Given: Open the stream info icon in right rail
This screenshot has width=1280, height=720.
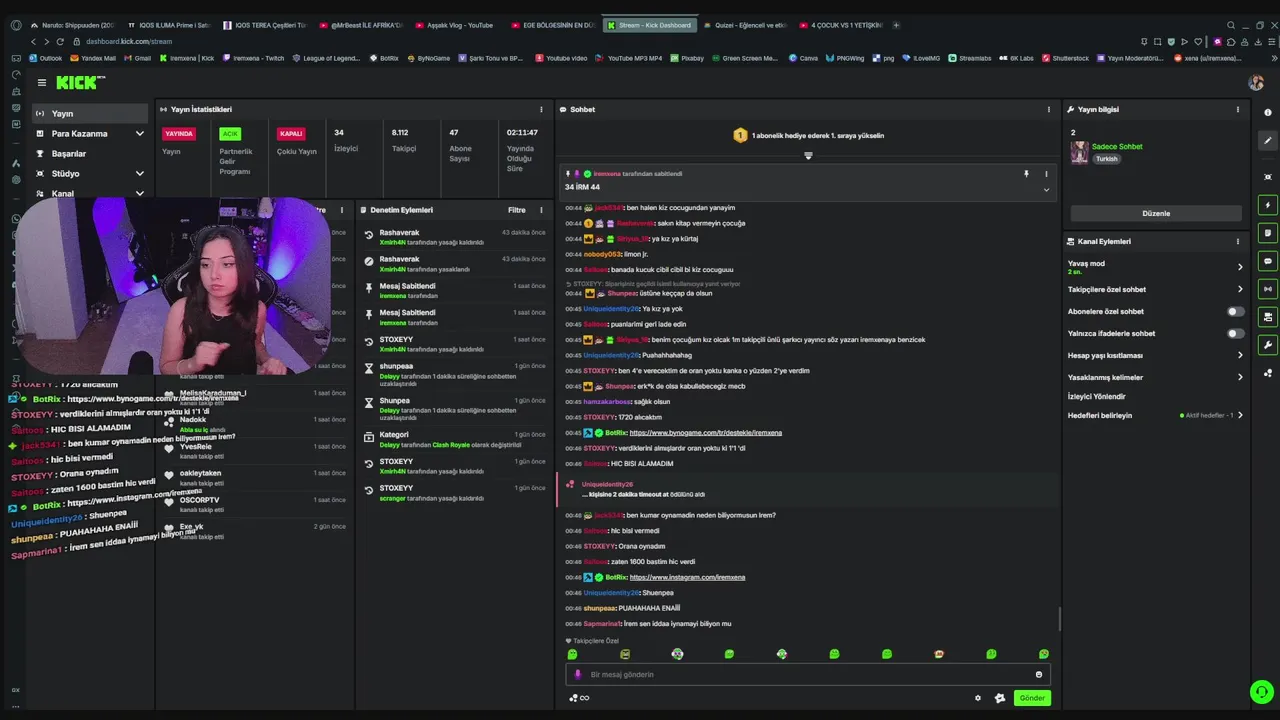Looking at the screenshot, I should tap(1268, 112).
